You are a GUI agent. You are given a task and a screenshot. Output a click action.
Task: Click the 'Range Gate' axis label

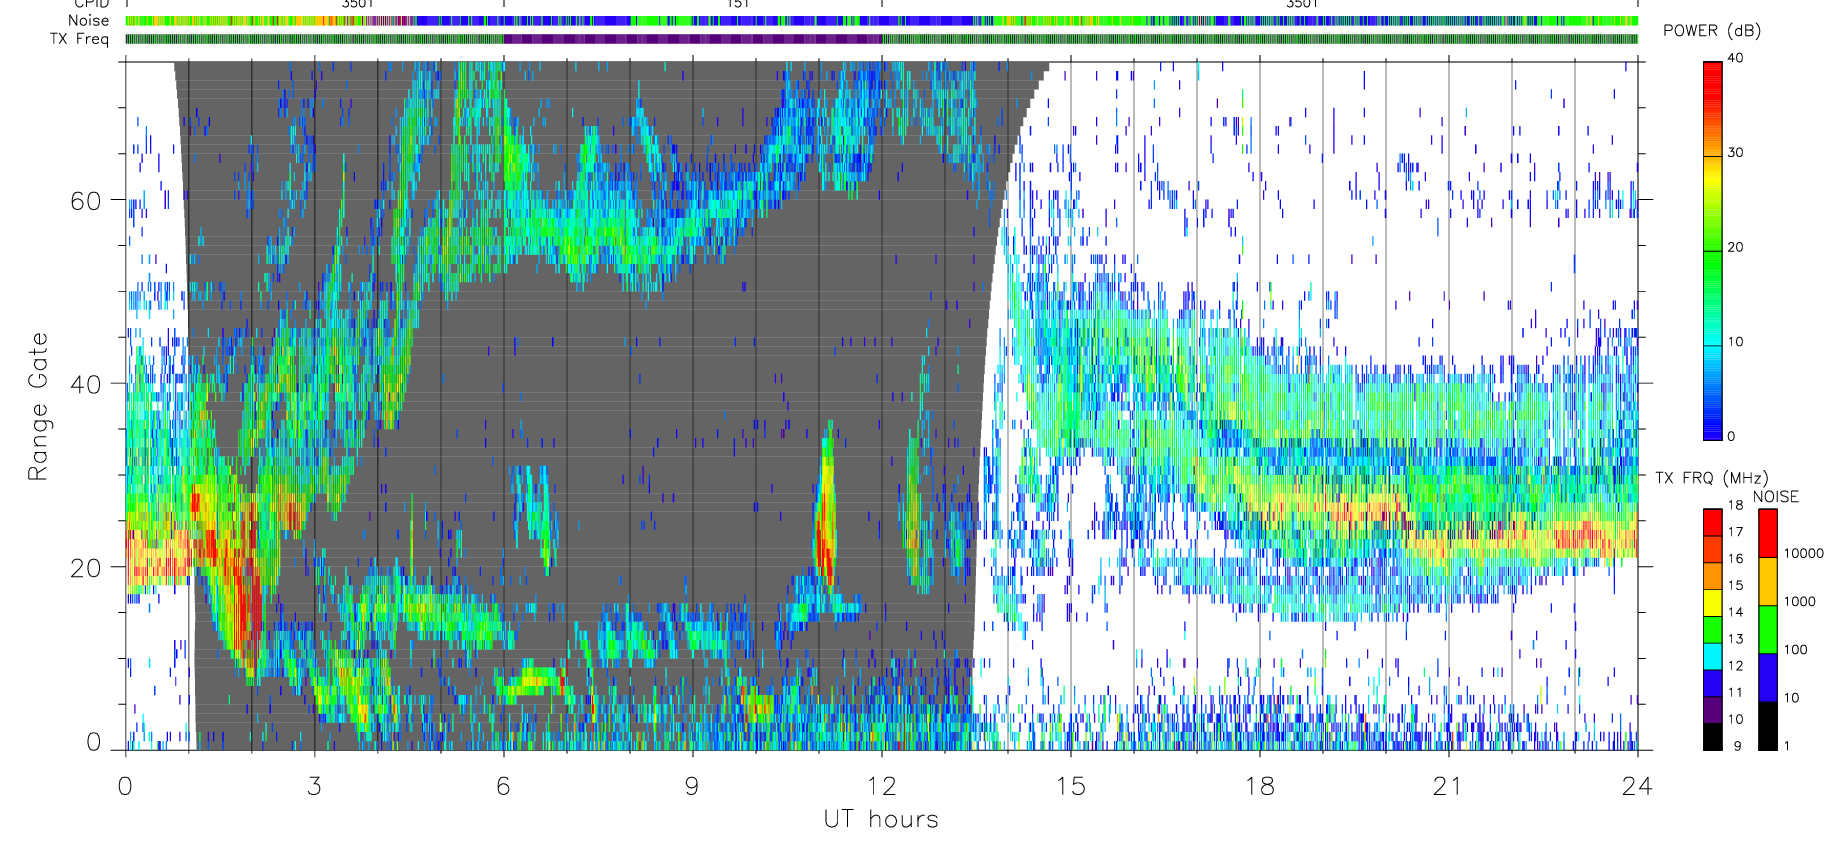(x=38, y=406)
